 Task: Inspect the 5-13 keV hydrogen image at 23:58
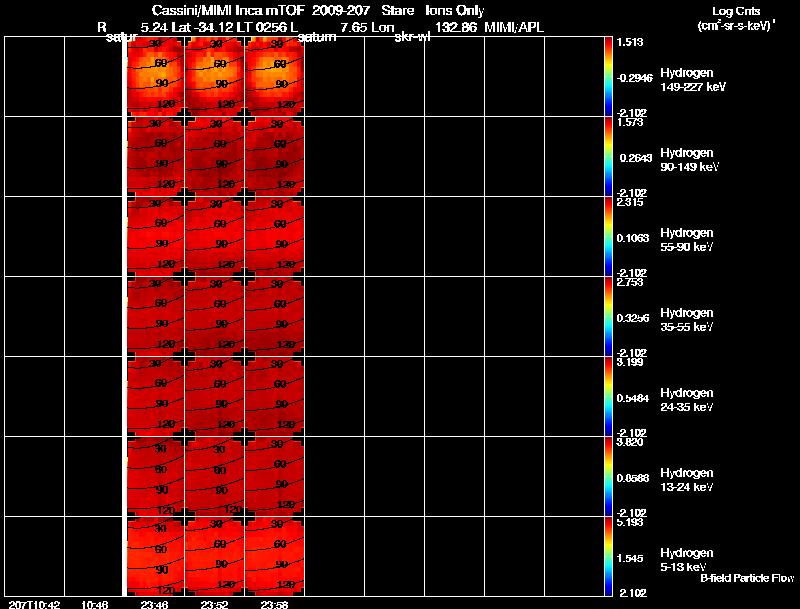(x=274, y=556)
